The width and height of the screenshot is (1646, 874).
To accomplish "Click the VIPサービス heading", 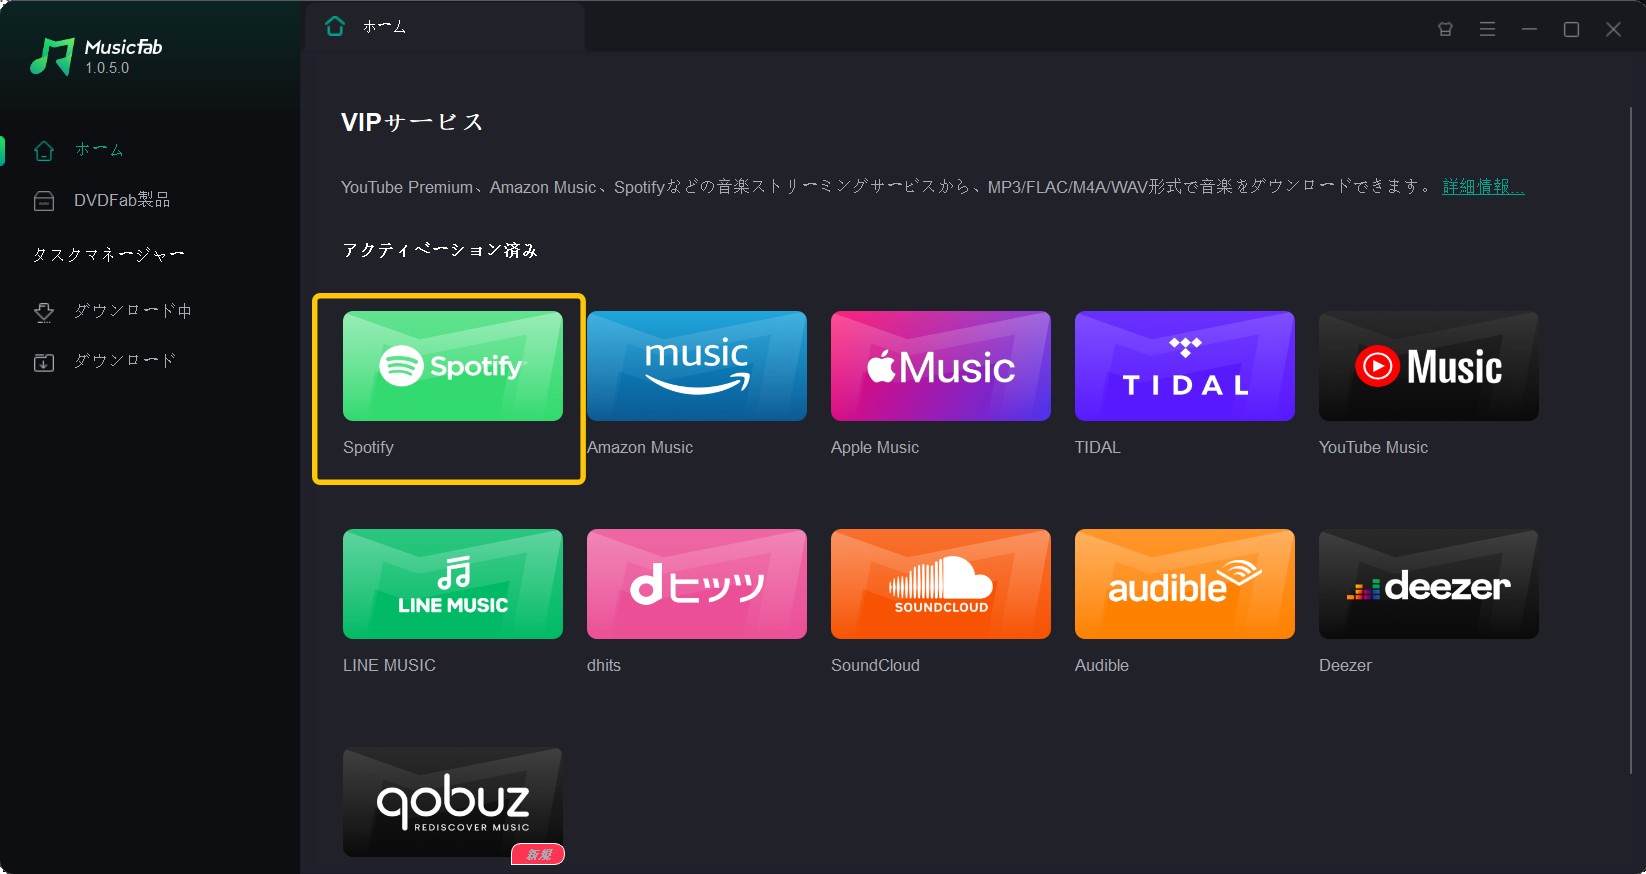I will (x=412, y=122).
